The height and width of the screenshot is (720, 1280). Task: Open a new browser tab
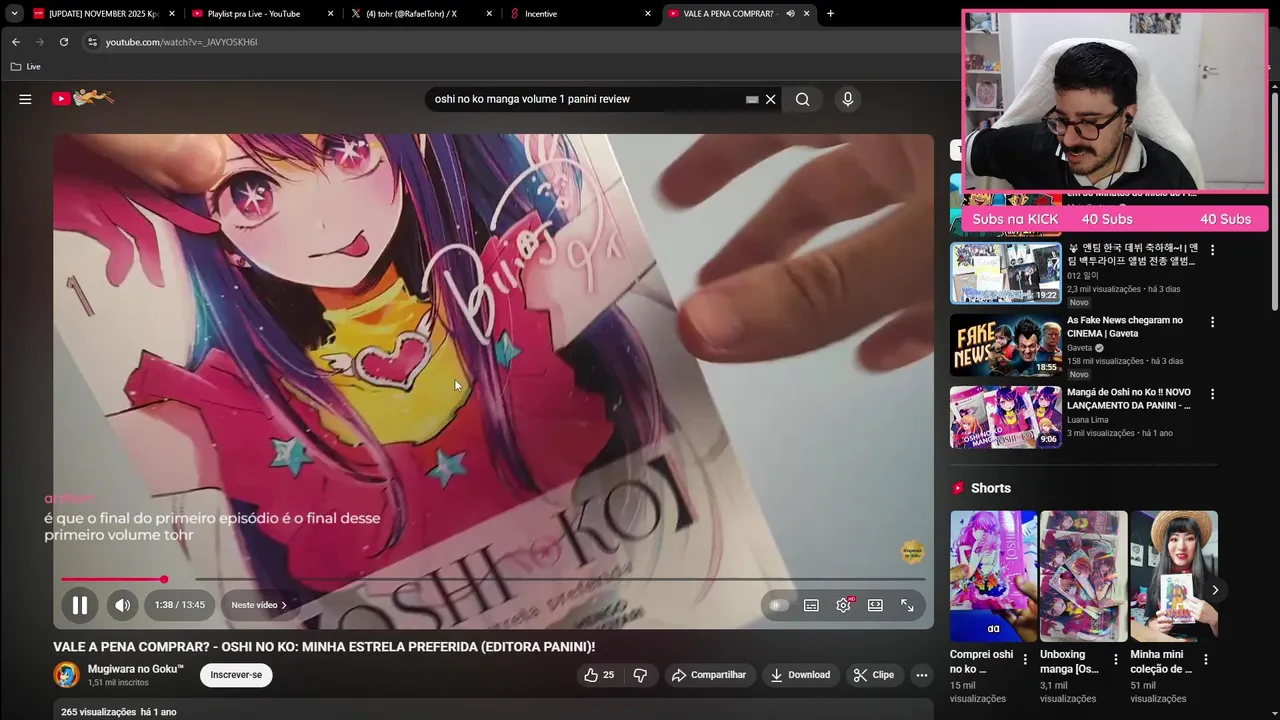(x=830, y=14)
